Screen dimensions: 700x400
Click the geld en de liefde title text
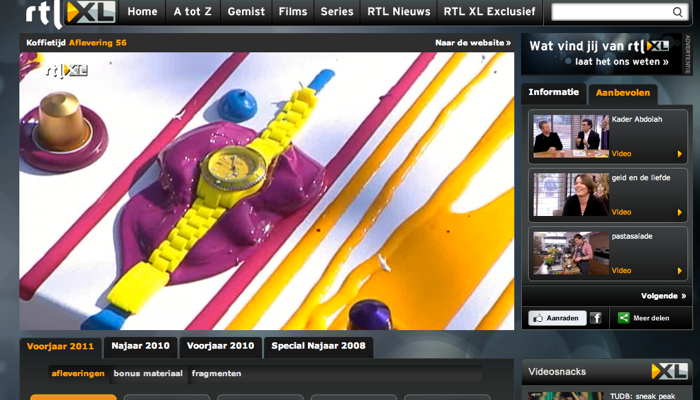(x=641, y=178)
